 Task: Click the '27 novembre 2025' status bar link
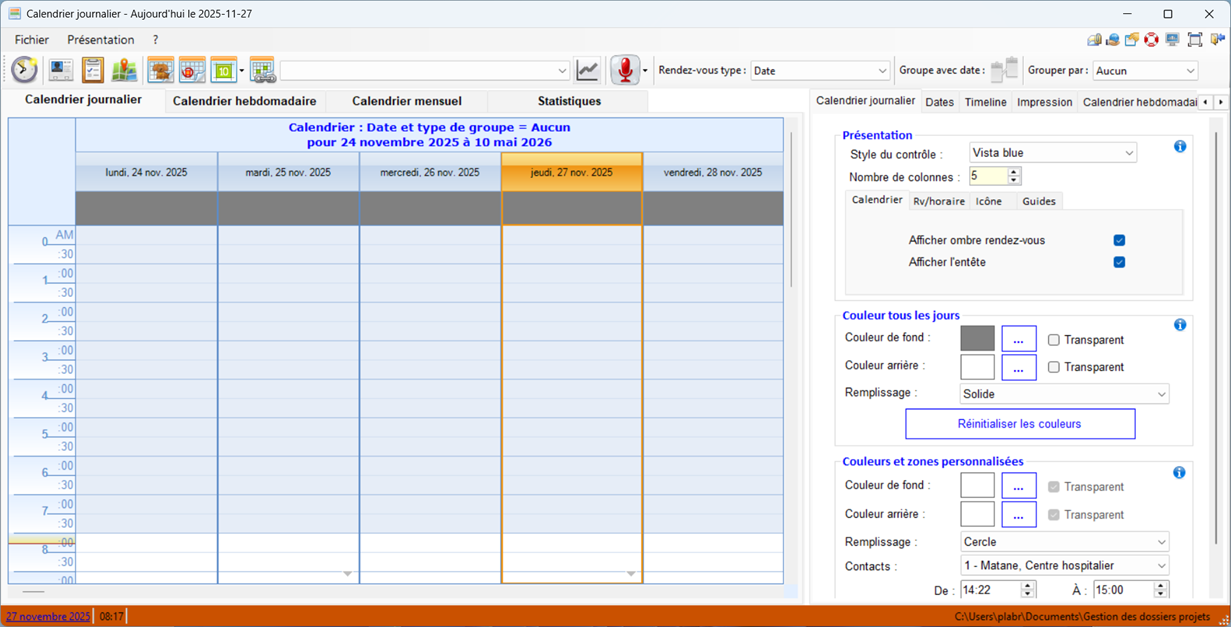[48, 617]
